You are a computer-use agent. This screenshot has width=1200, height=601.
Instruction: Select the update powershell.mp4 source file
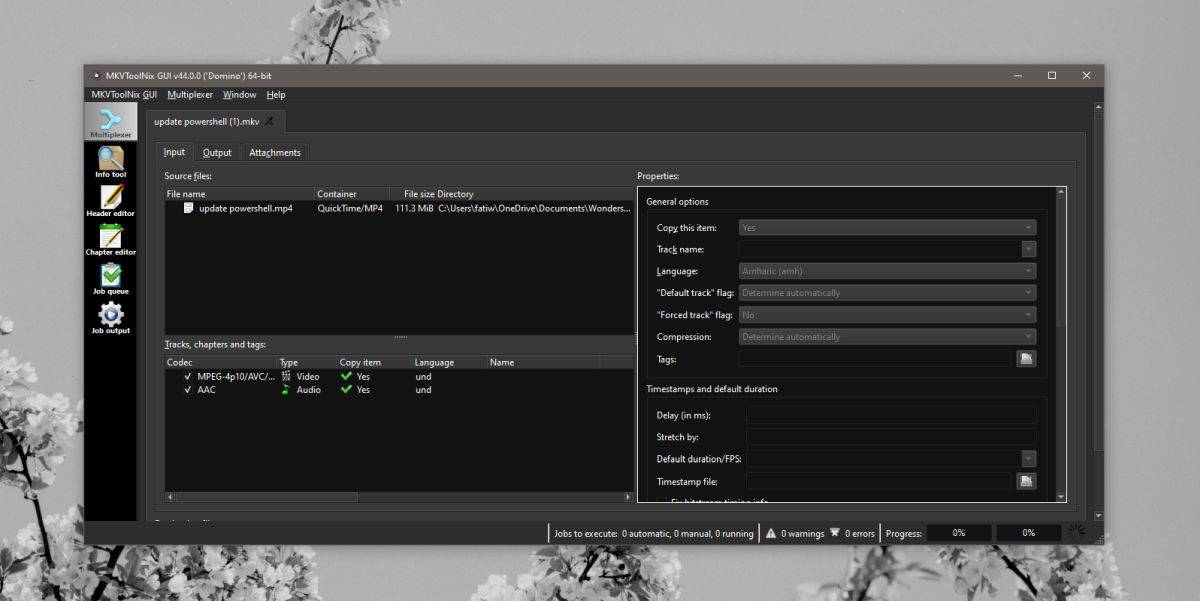click(245, 208)
